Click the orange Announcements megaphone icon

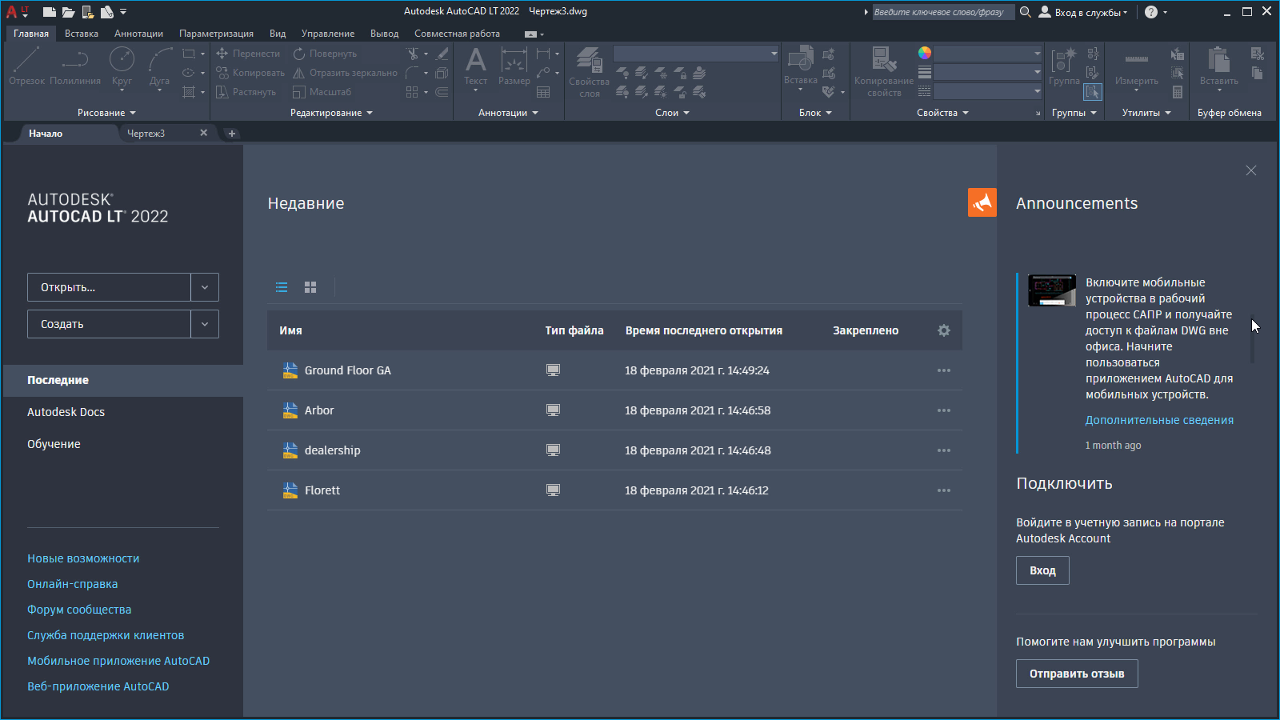pos(982,202)
